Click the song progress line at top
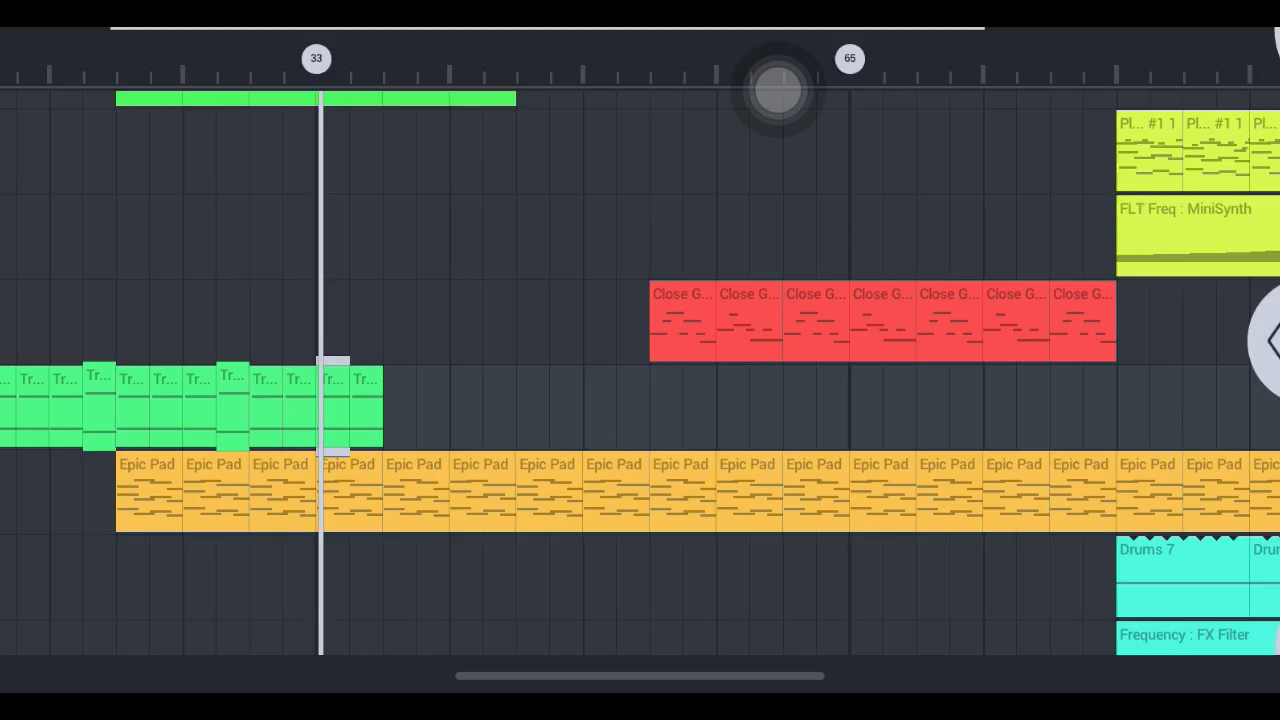 547,28
